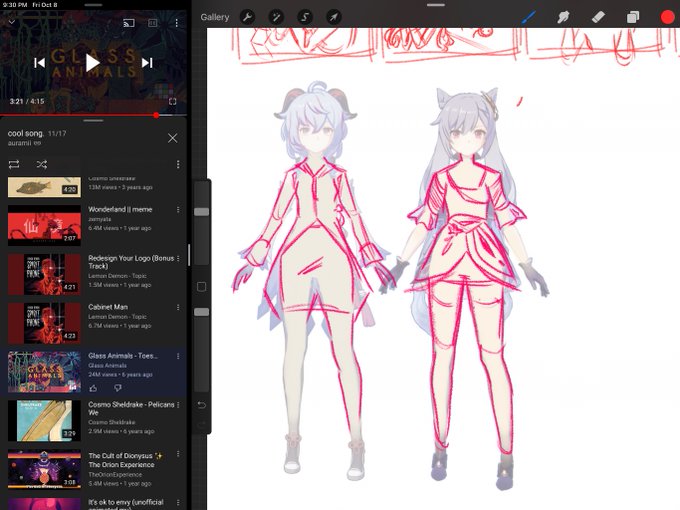Tap iPad multitasking handle above Procreate

click(436, 5)
